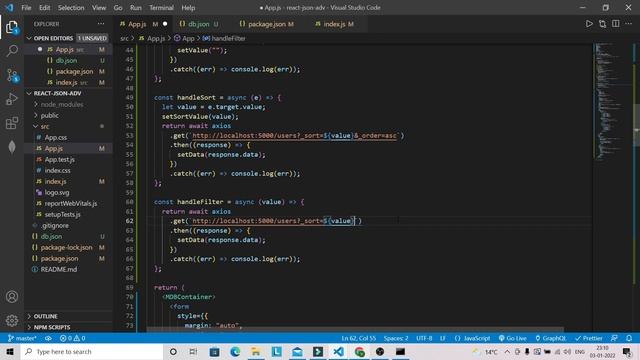Open App.test.js in file tree
Image resolution: width=640 pixels, height=360 pixels.
[60, 160]
